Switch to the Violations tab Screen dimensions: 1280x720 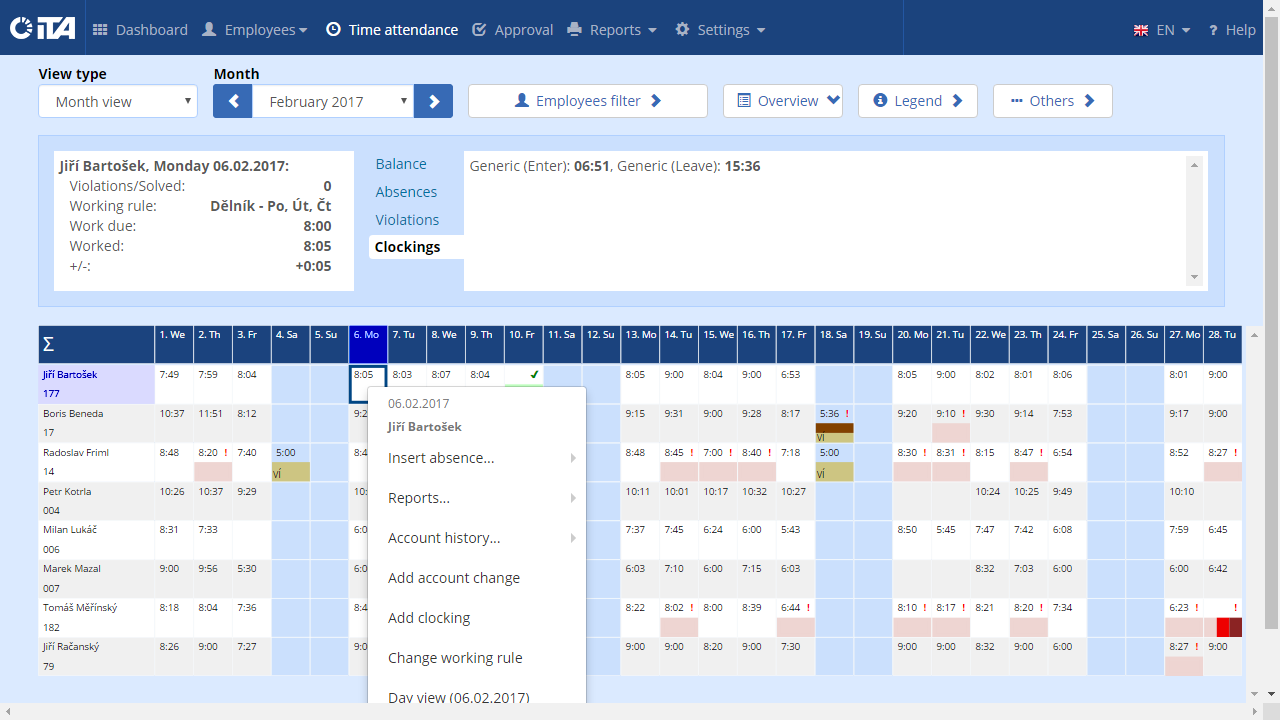(x=407, y=220)
